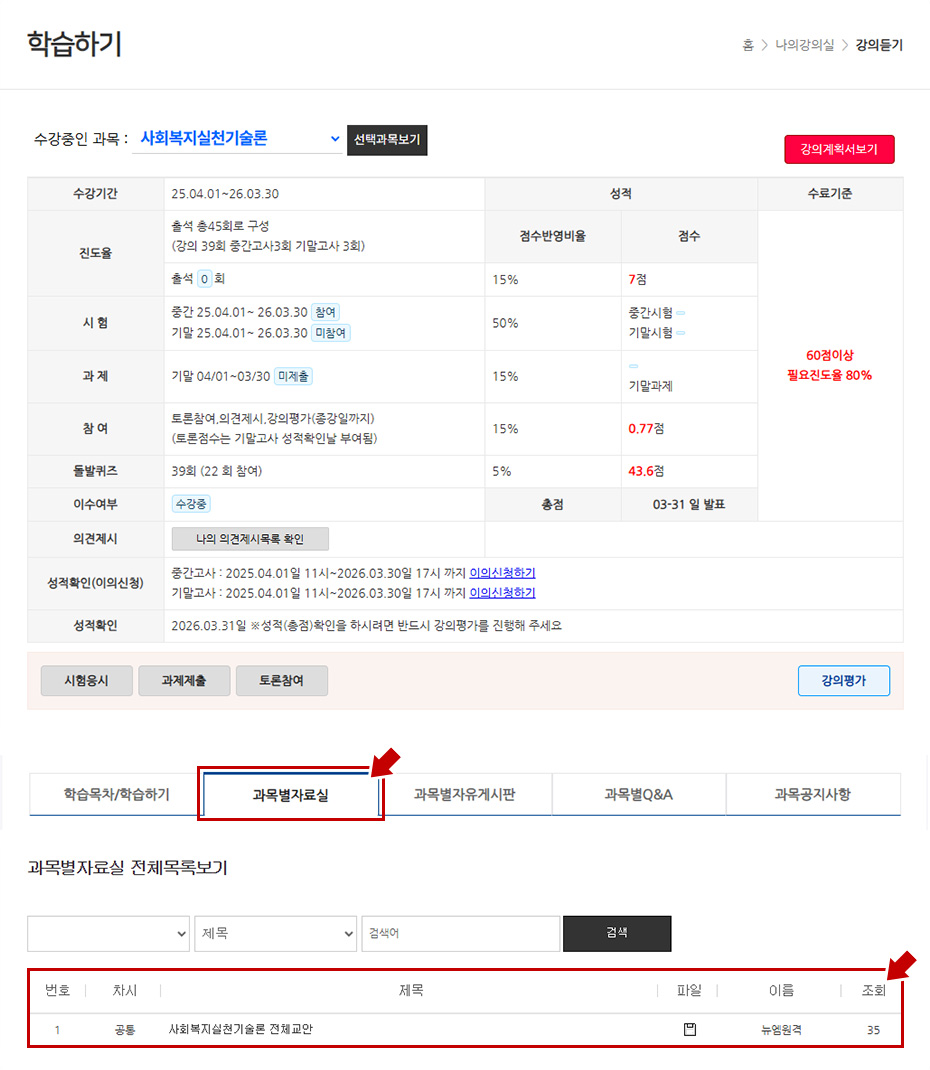This screenshot has height=1070, width=930.
Task: Open the 제목 search-type dropdown
Action: tap(275, 933)
